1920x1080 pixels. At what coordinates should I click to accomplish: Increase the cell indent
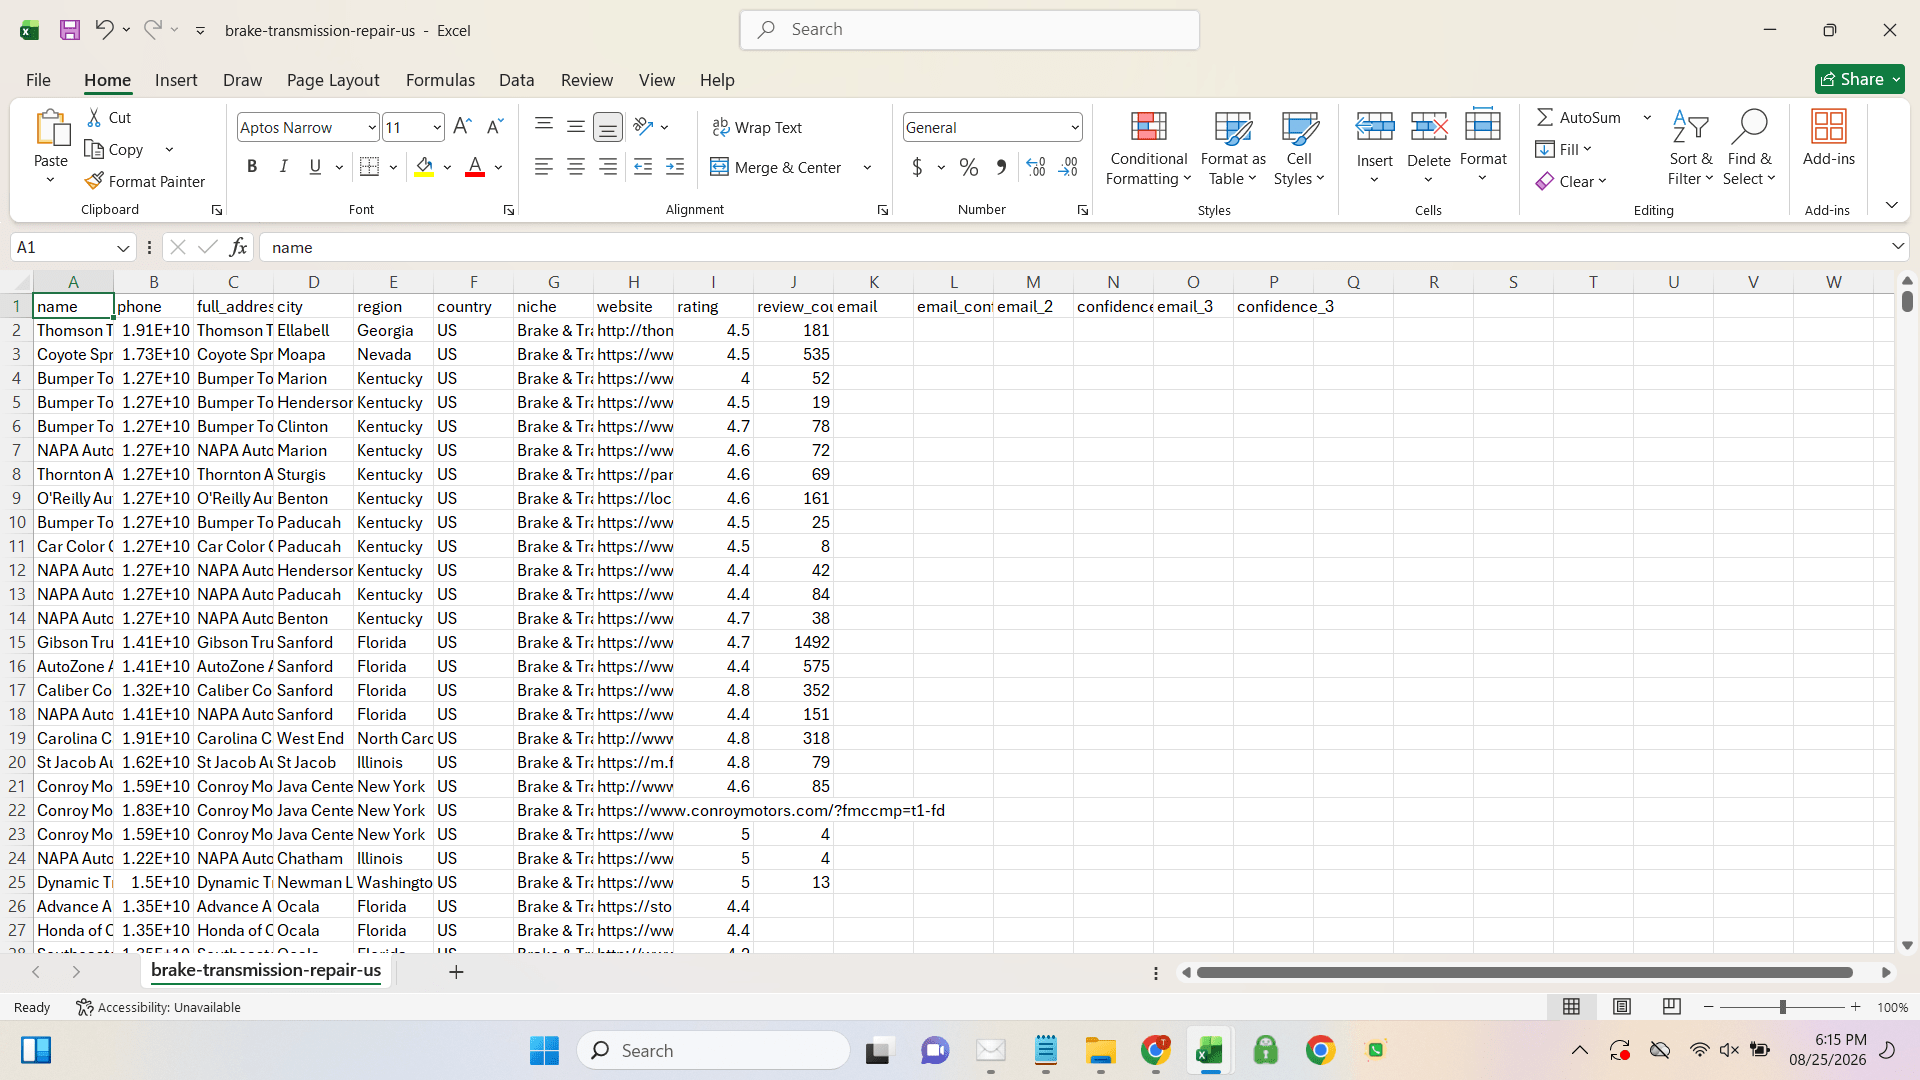tap(675, 167)
